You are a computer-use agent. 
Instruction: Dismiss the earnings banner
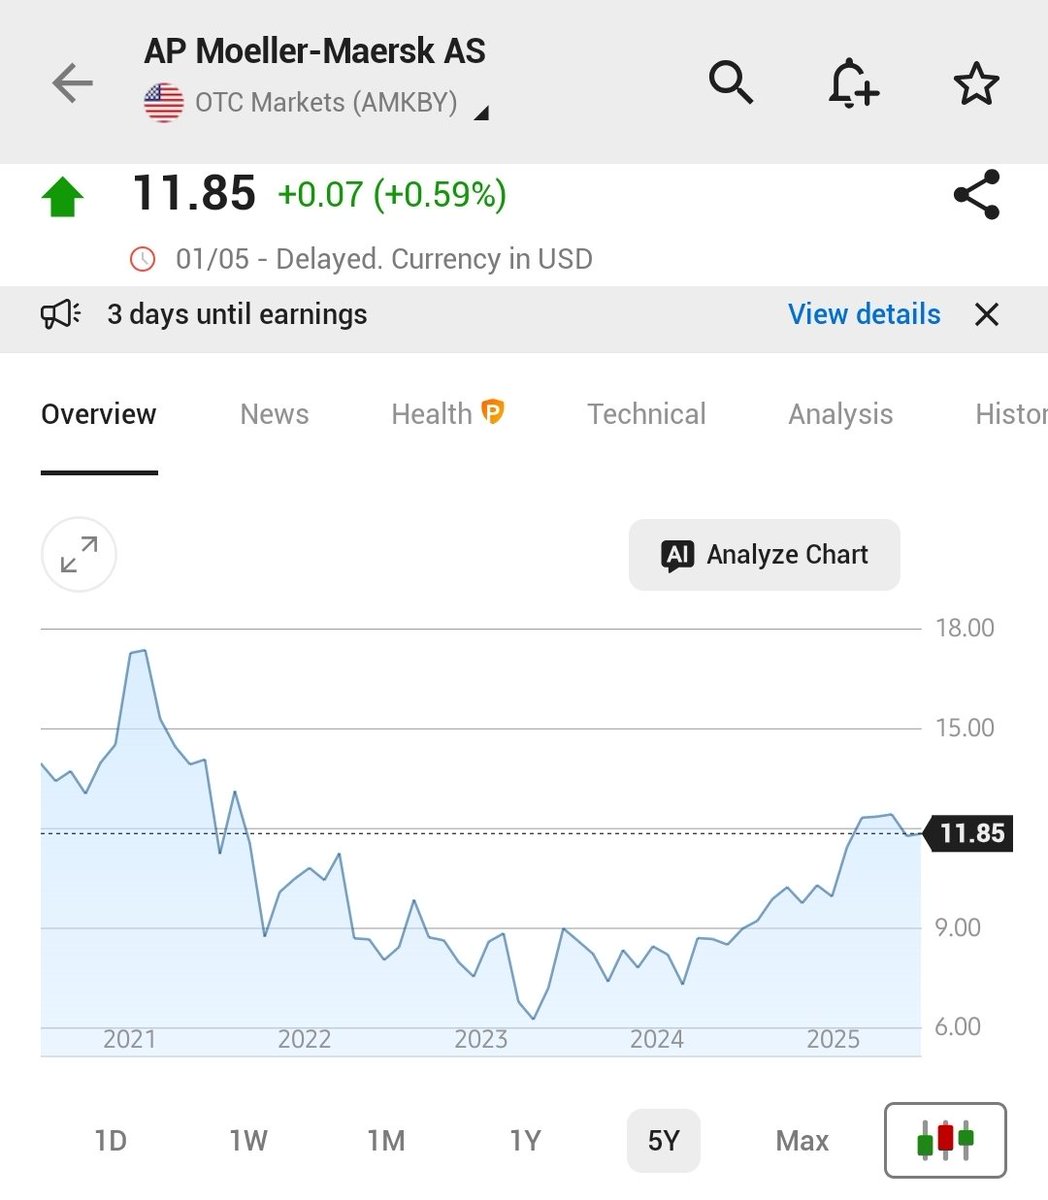point(987,315)
